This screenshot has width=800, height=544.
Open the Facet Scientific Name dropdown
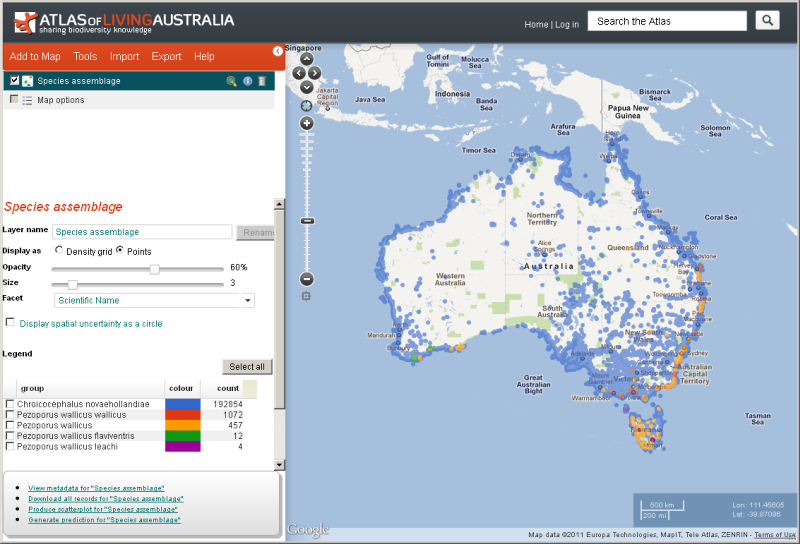click(x=154, y=300)
